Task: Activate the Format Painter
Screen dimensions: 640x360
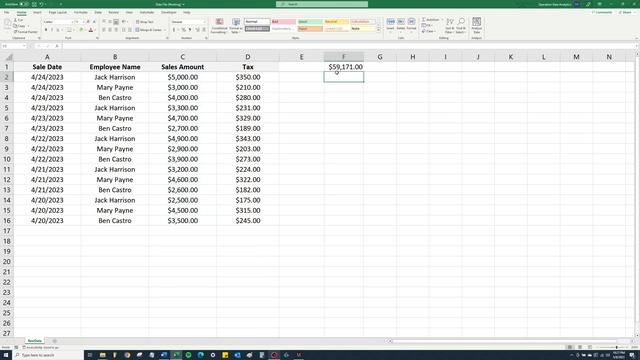Action: click(x=25, y=31)
